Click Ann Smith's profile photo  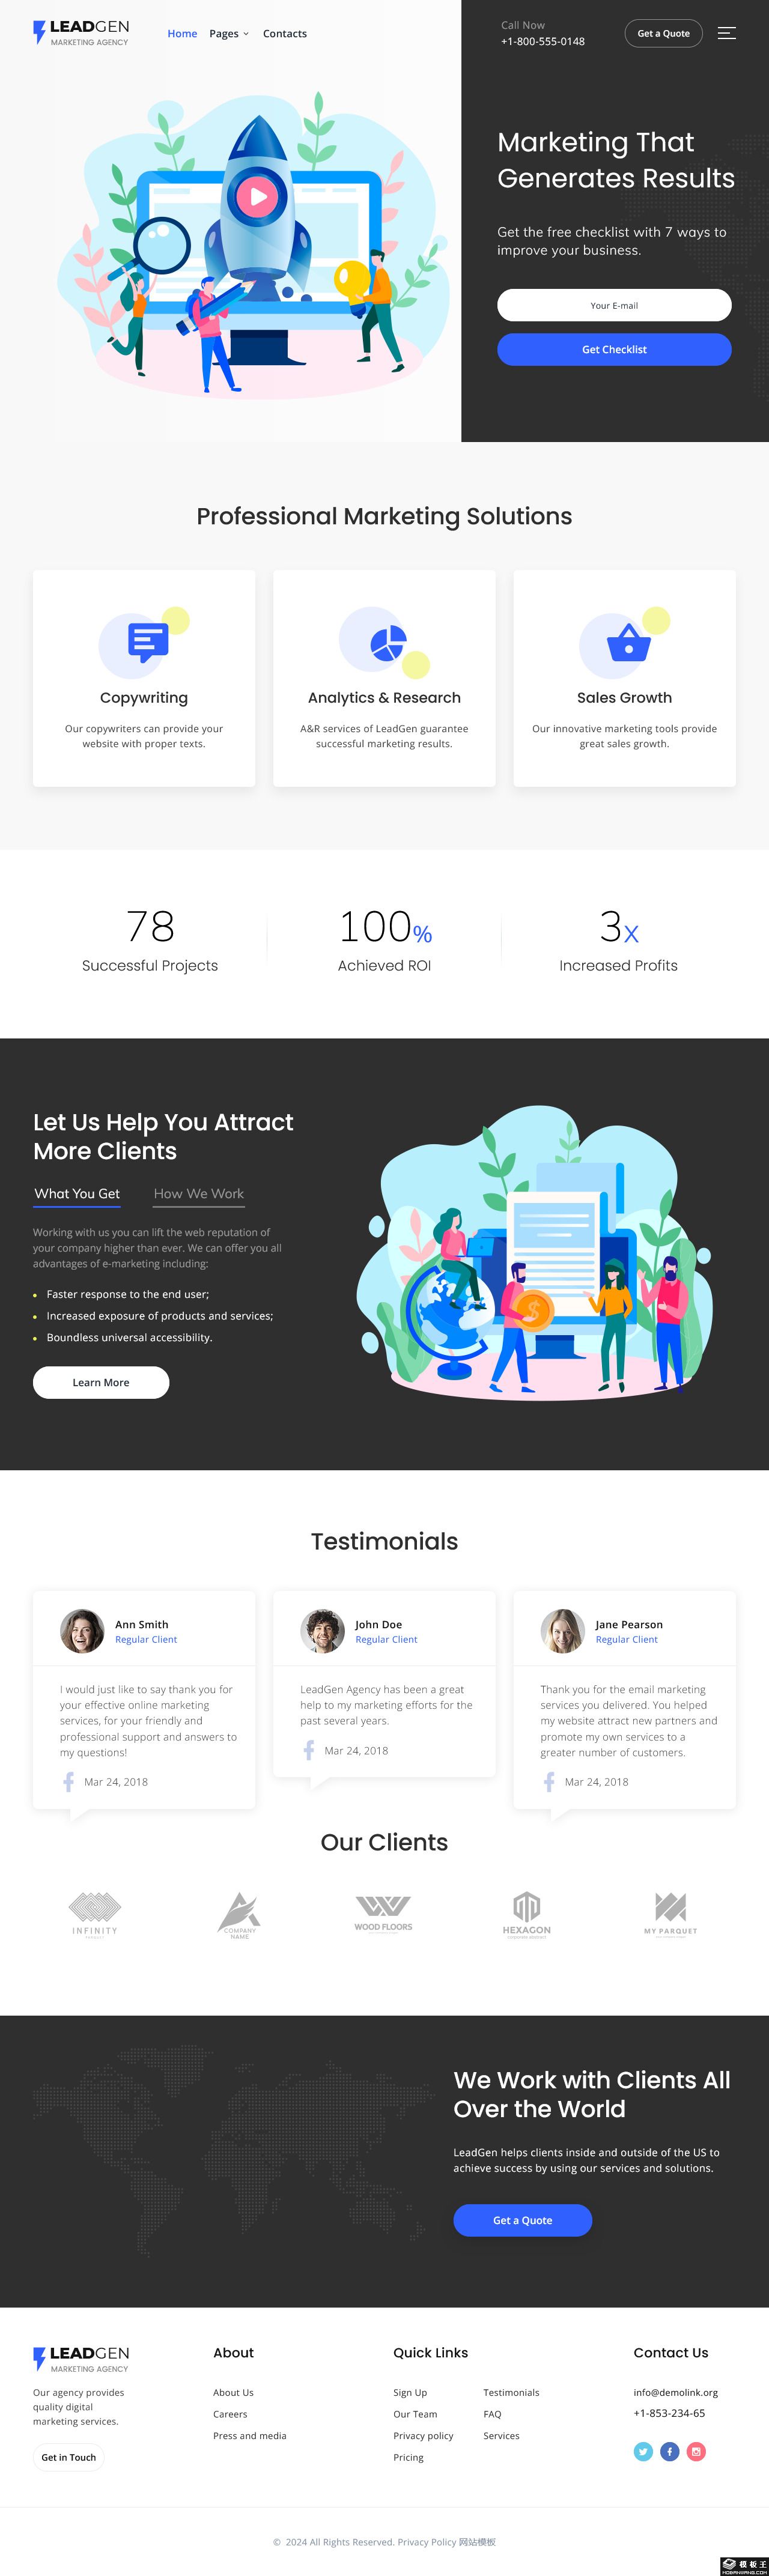tap(82, 1631)
